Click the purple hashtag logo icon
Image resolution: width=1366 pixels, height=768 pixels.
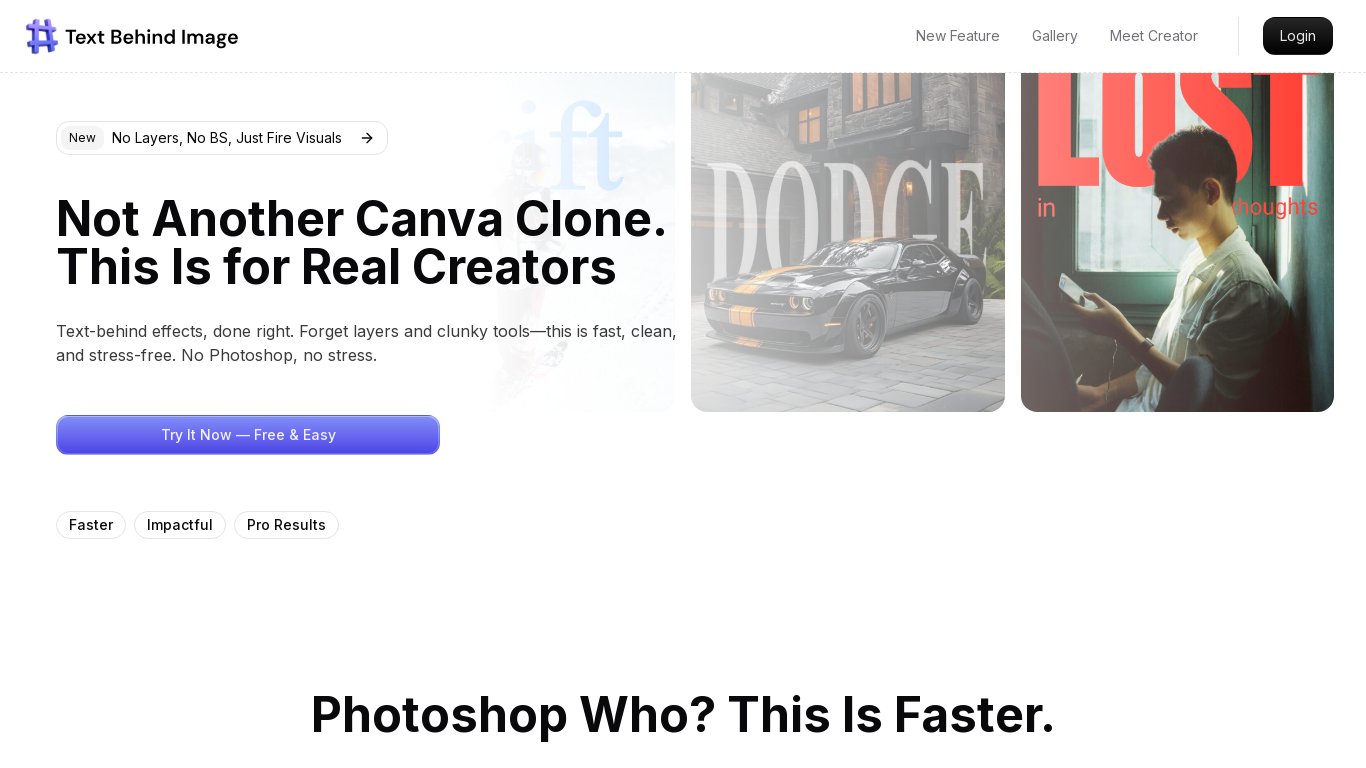pos(42,37)
